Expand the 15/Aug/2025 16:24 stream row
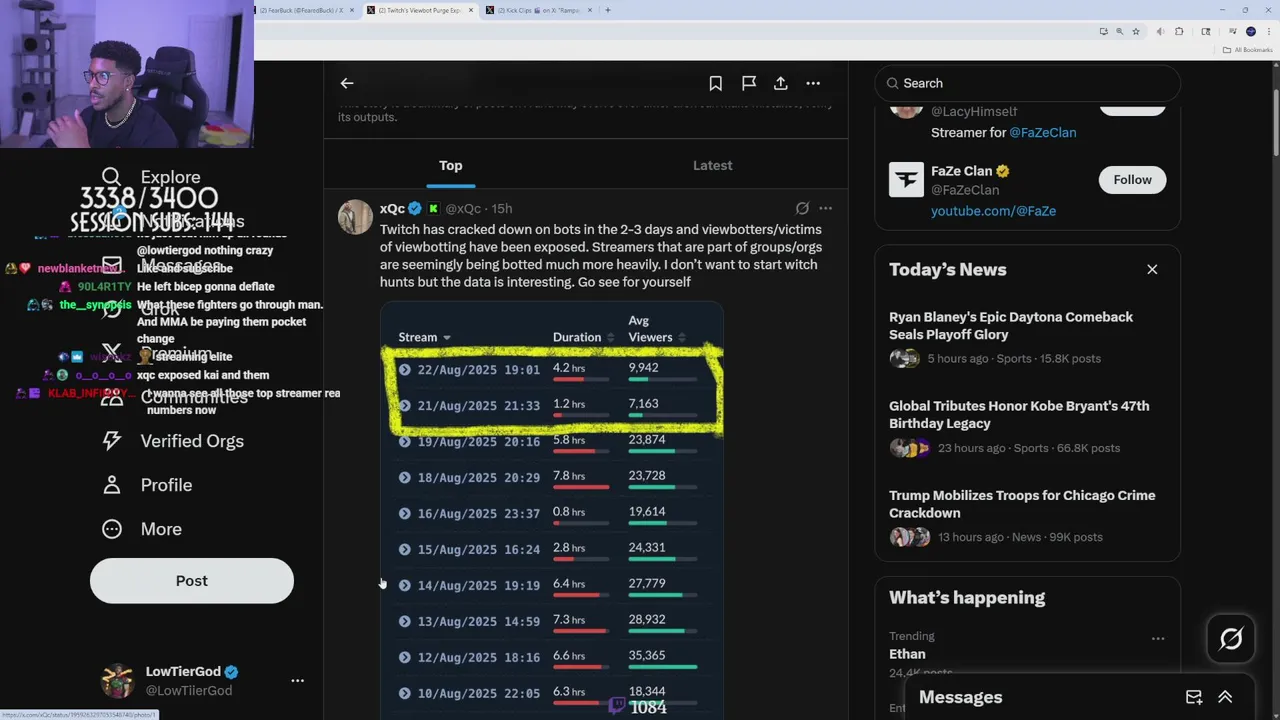 [405, 550]
